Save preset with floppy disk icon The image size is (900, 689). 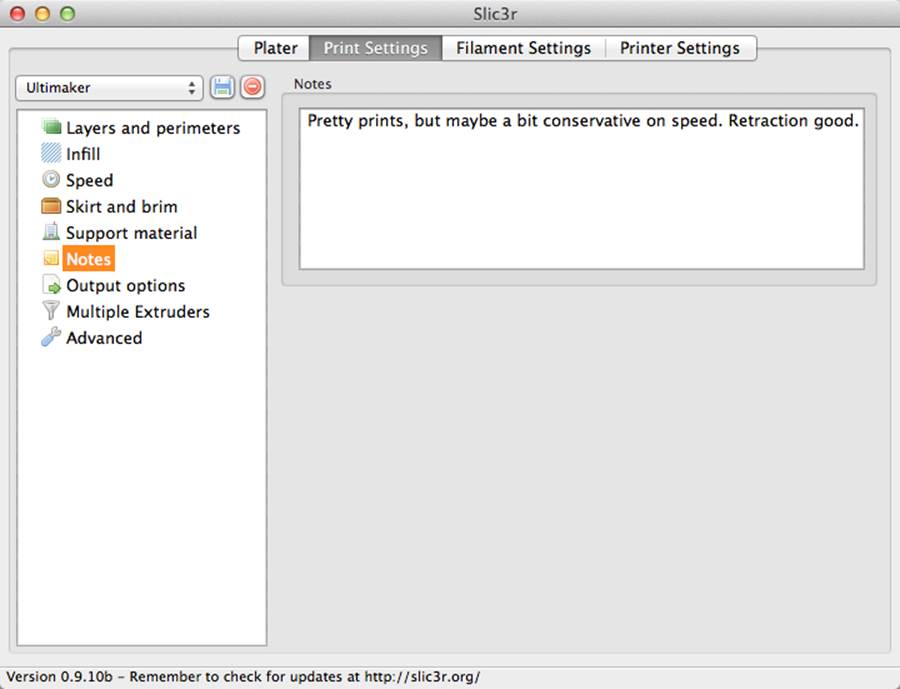click(x=222, y=87)
